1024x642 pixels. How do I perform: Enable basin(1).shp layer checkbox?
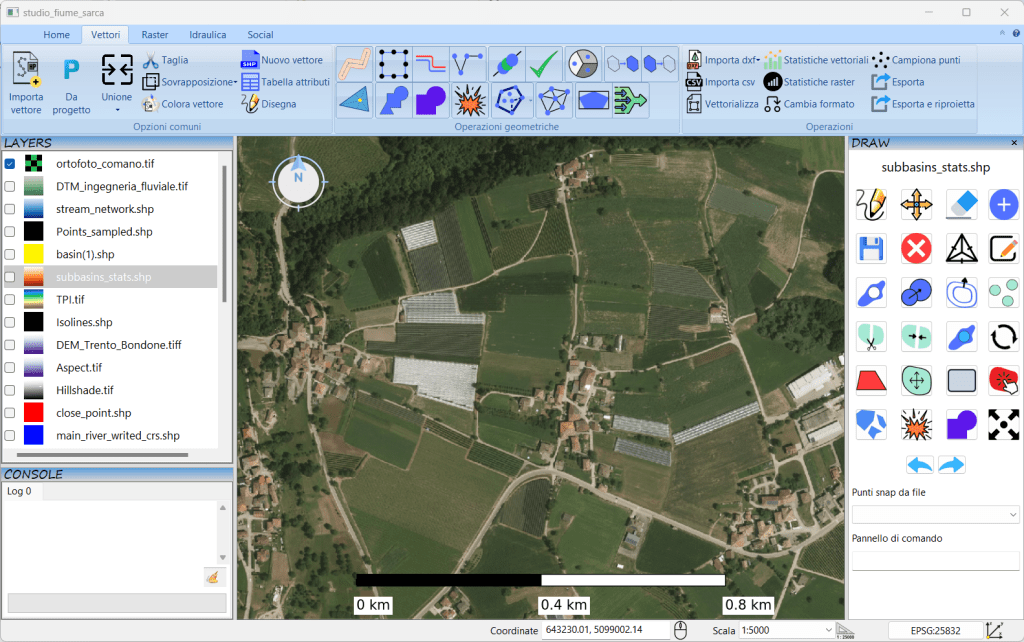coord(10,254)
